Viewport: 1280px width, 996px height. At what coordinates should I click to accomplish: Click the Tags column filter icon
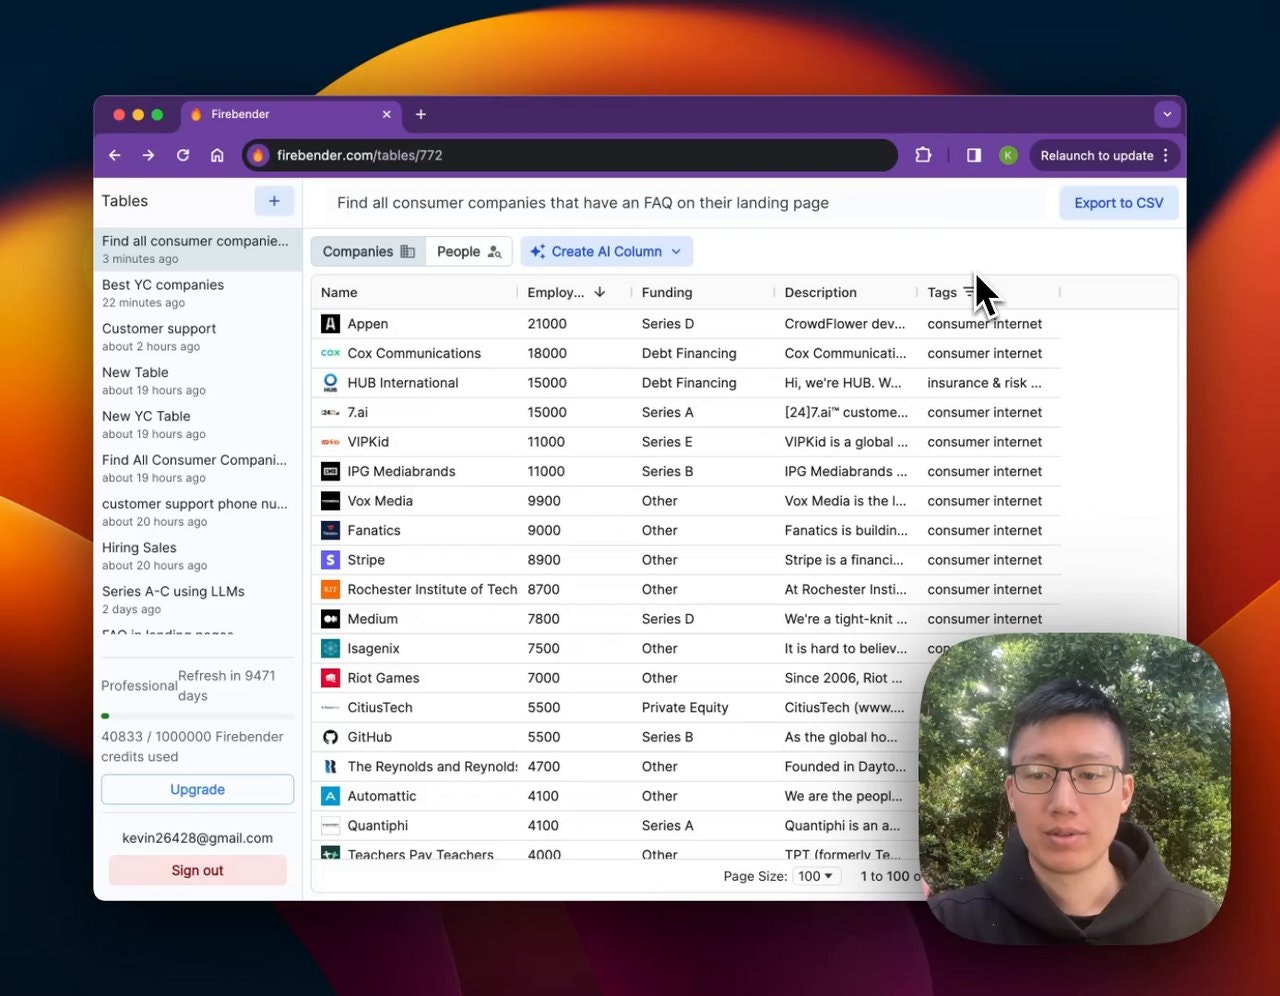coord(968,292)
